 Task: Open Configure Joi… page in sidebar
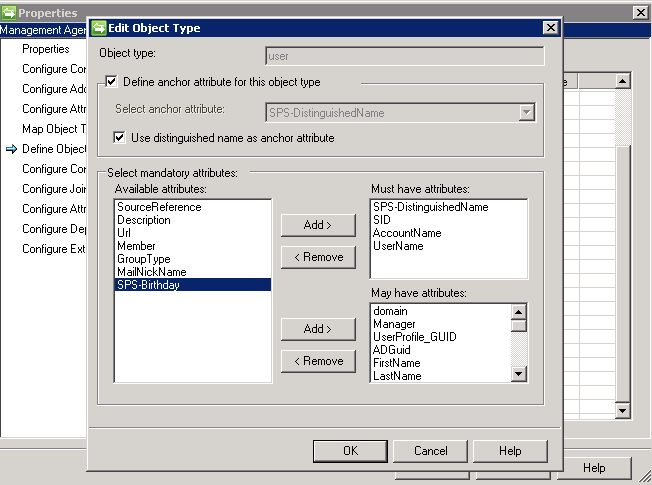[x=54, y=188]
